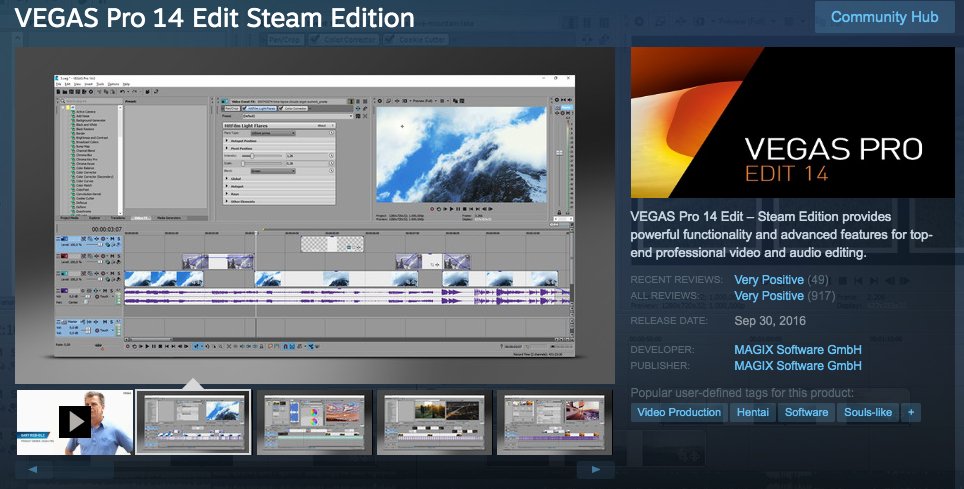Open the Blend mode dropdown
The width and height of the screenshot is (964, 489).
tap(273, 171)
